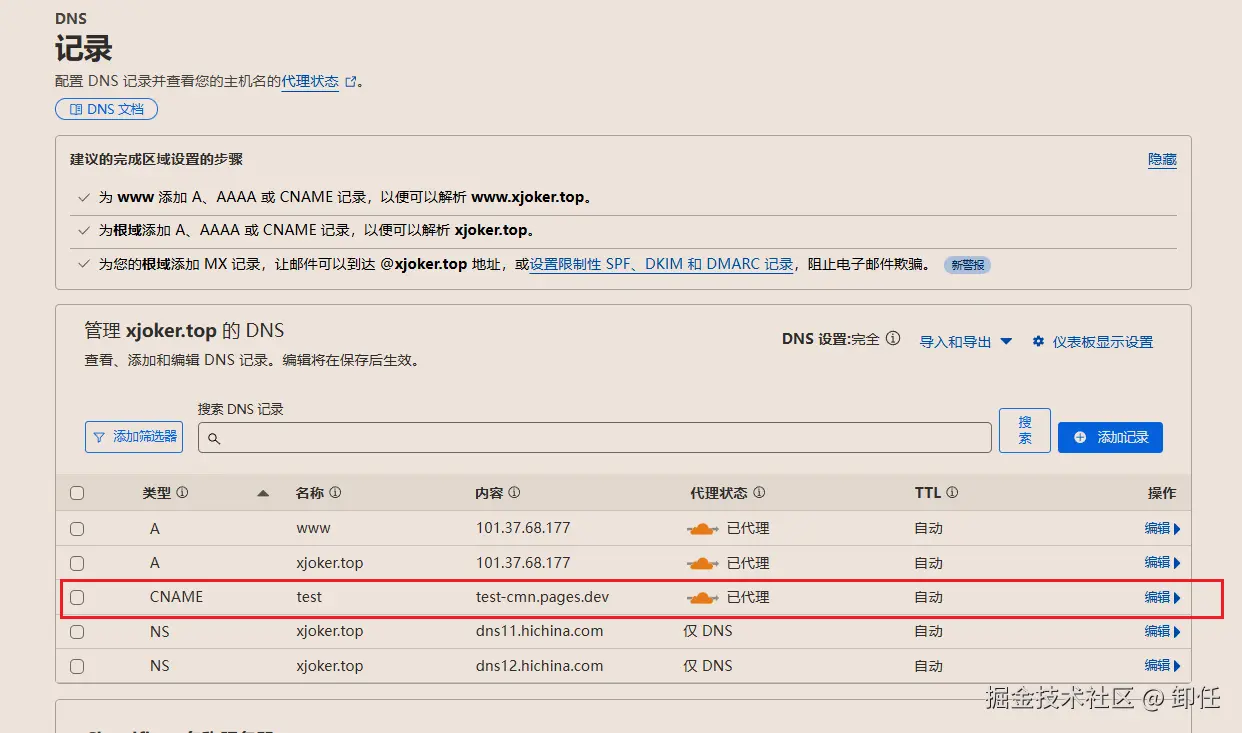
Task: Tick the select-all checkbox in table header
Action: click(x=77, y=493)
